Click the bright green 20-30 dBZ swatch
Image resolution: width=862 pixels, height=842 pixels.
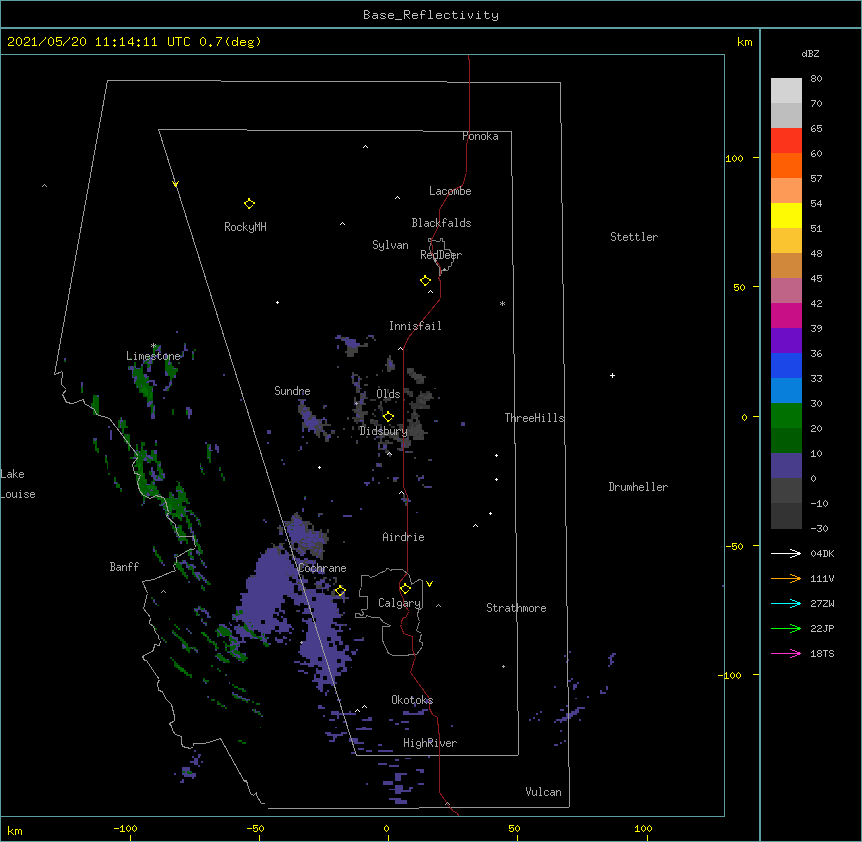(x=786, y=416)
